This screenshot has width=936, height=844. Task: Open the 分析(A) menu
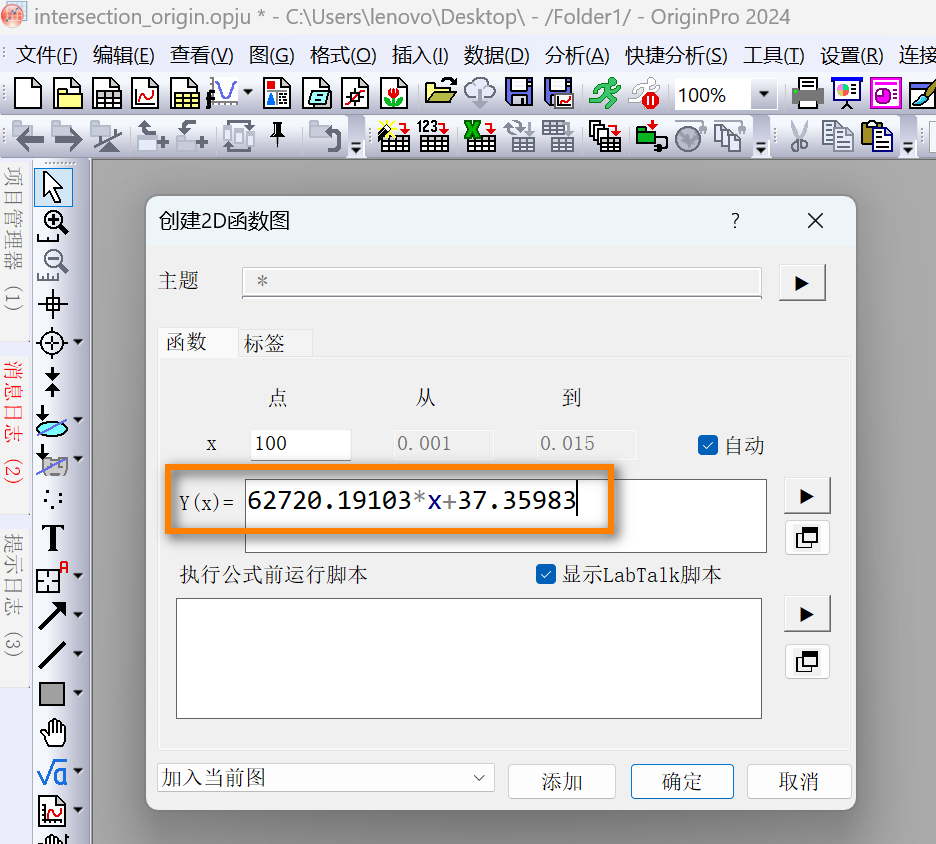click(577, 56)
